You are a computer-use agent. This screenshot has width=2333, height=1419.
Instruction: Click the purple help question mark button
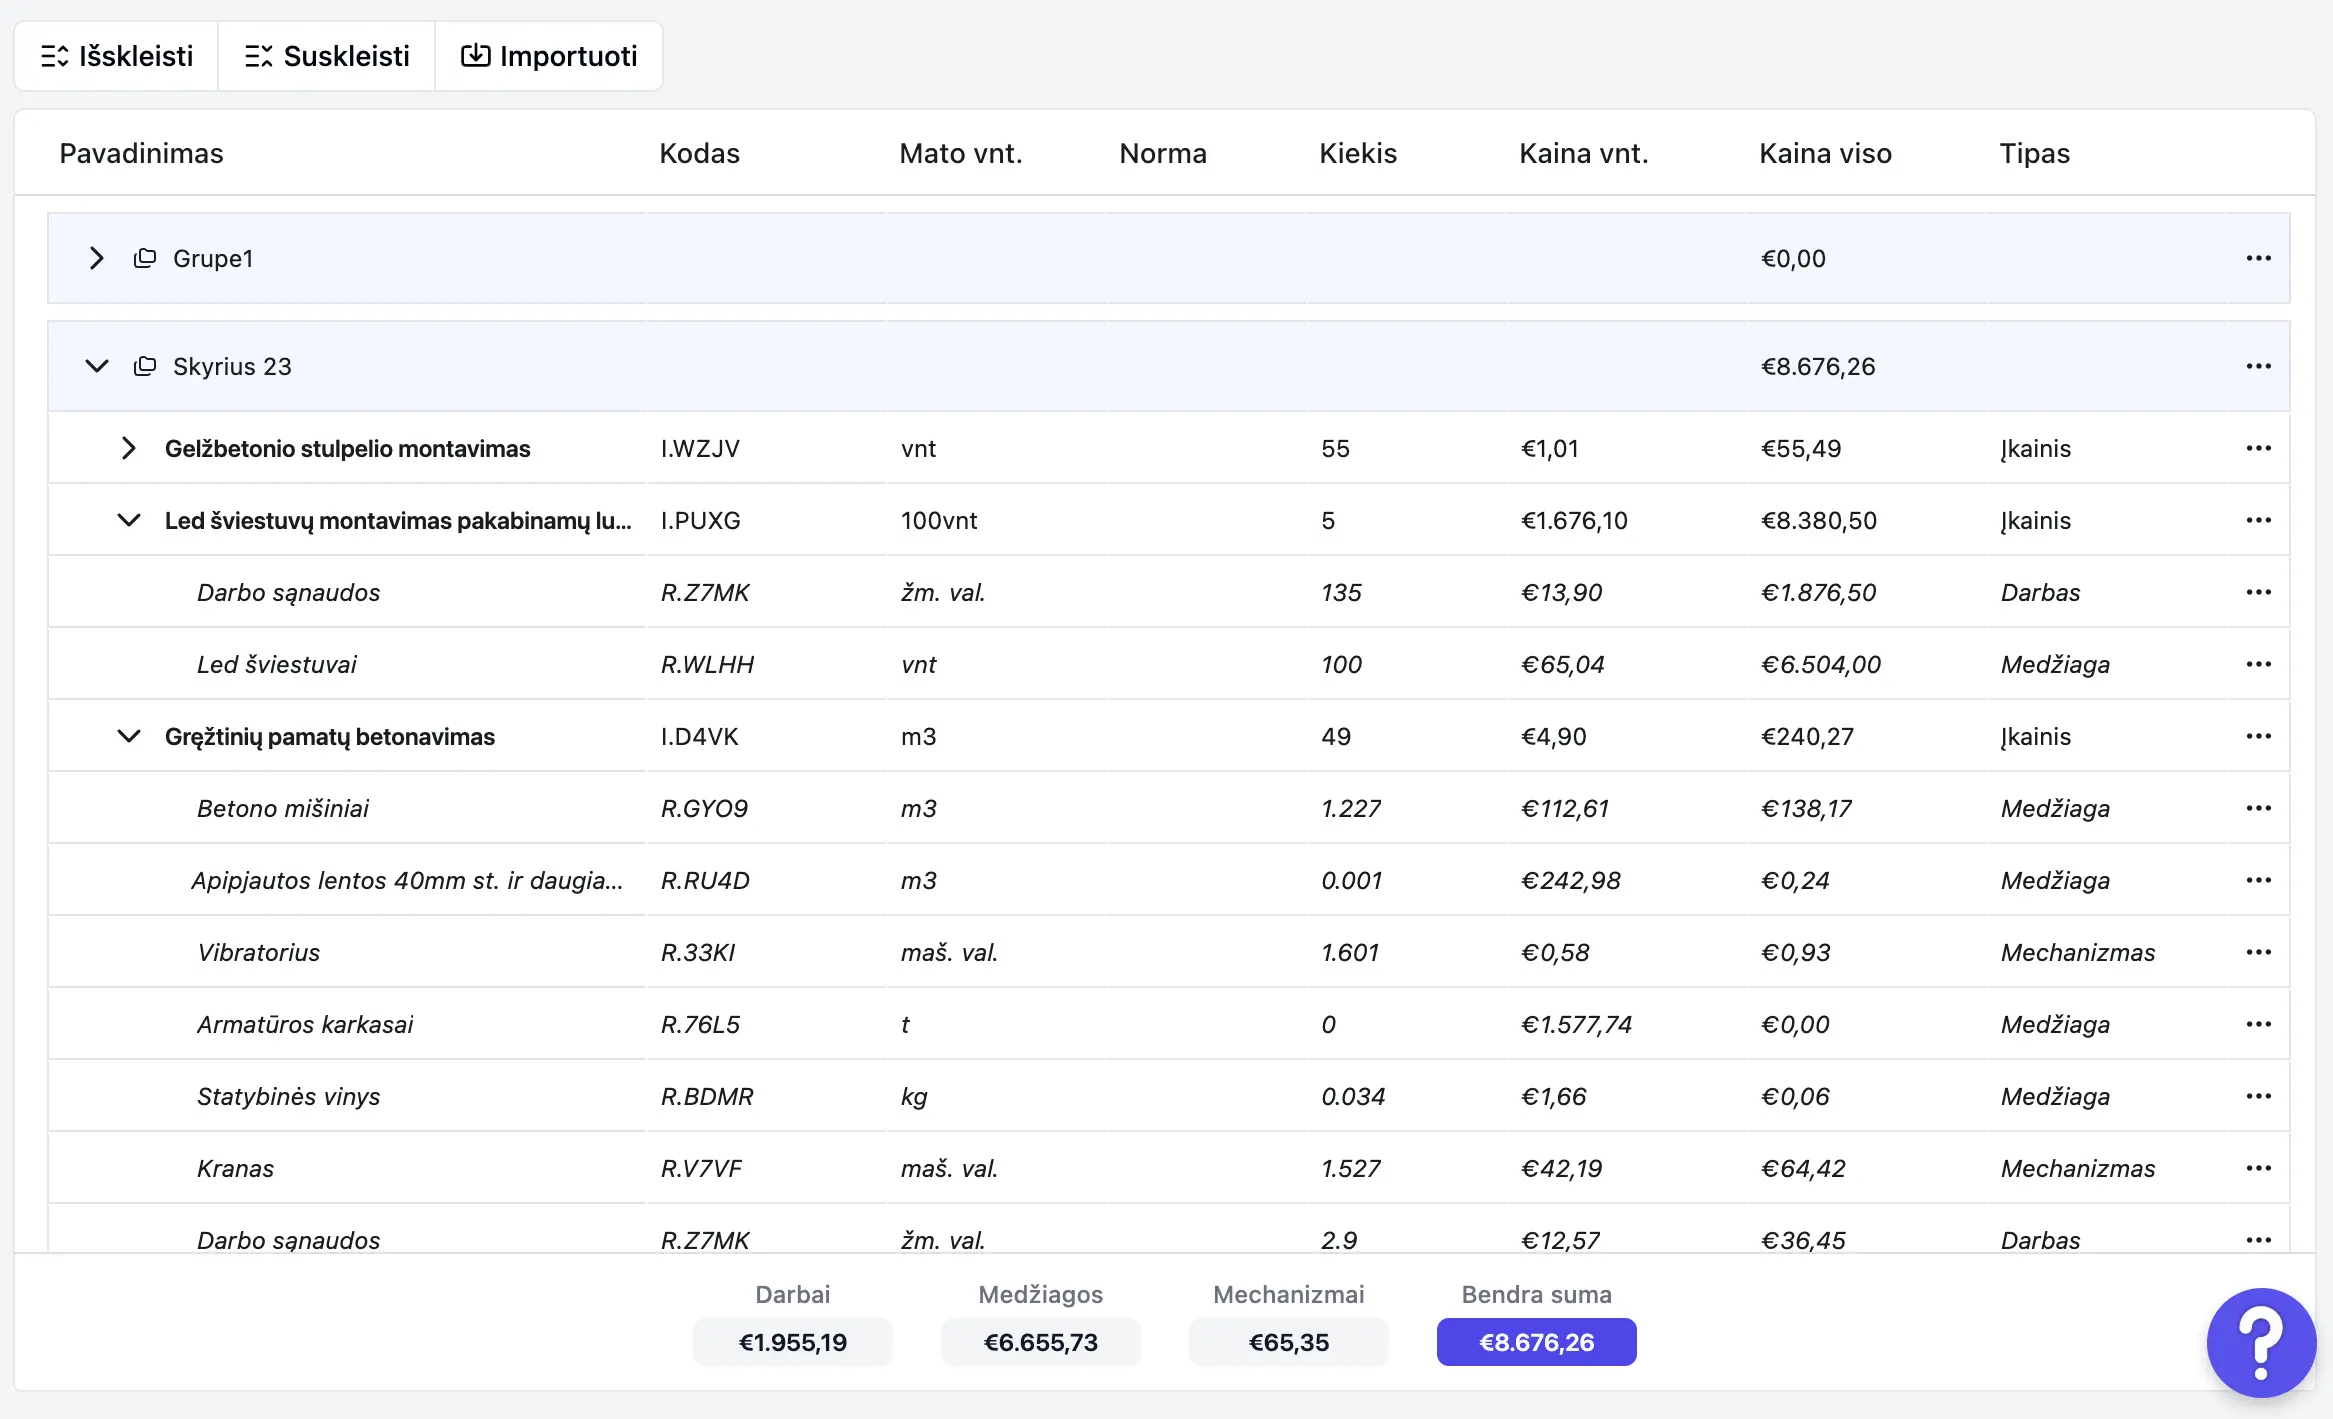(2260, 1341)
